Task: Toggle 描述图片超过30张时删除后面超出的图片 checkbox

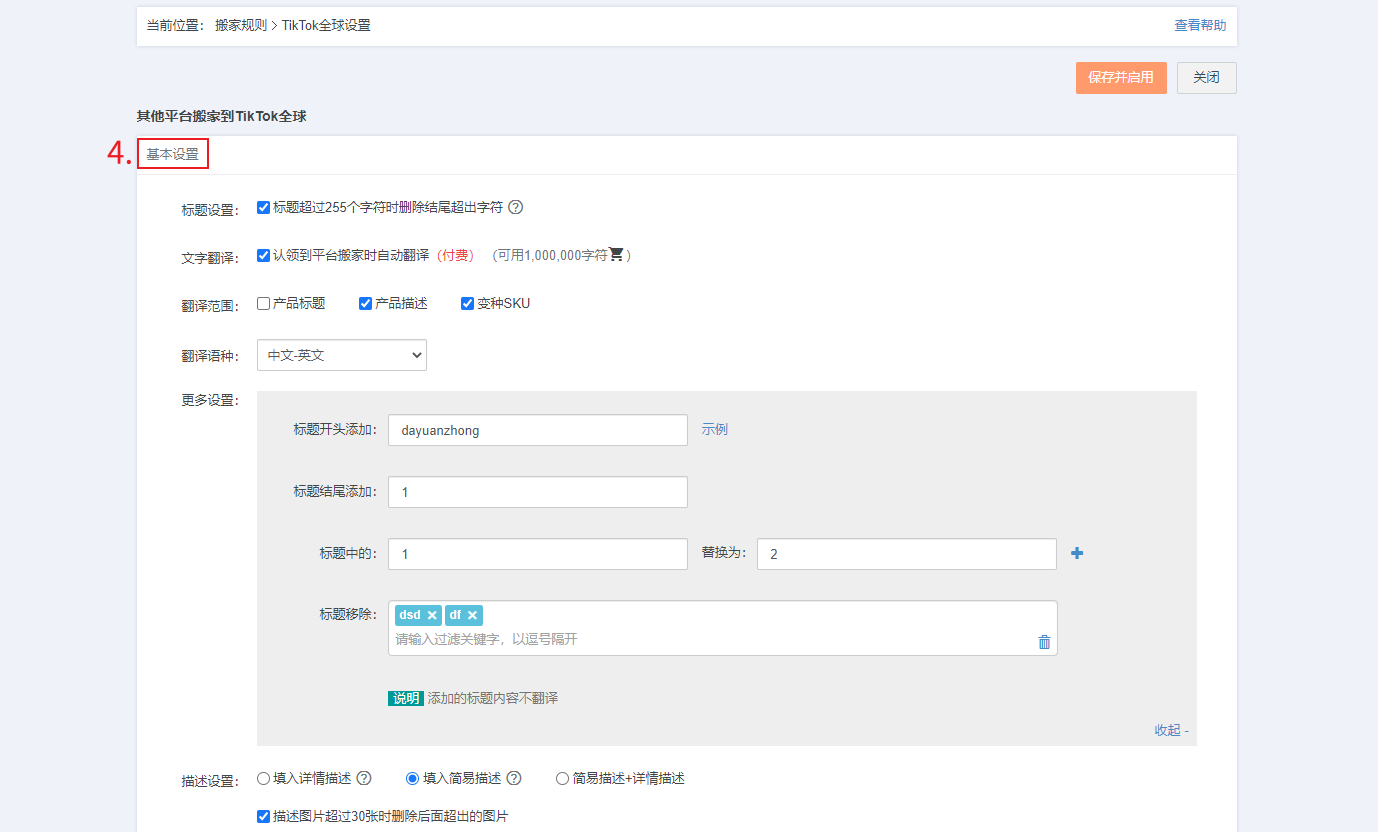Action: [264, 816]
